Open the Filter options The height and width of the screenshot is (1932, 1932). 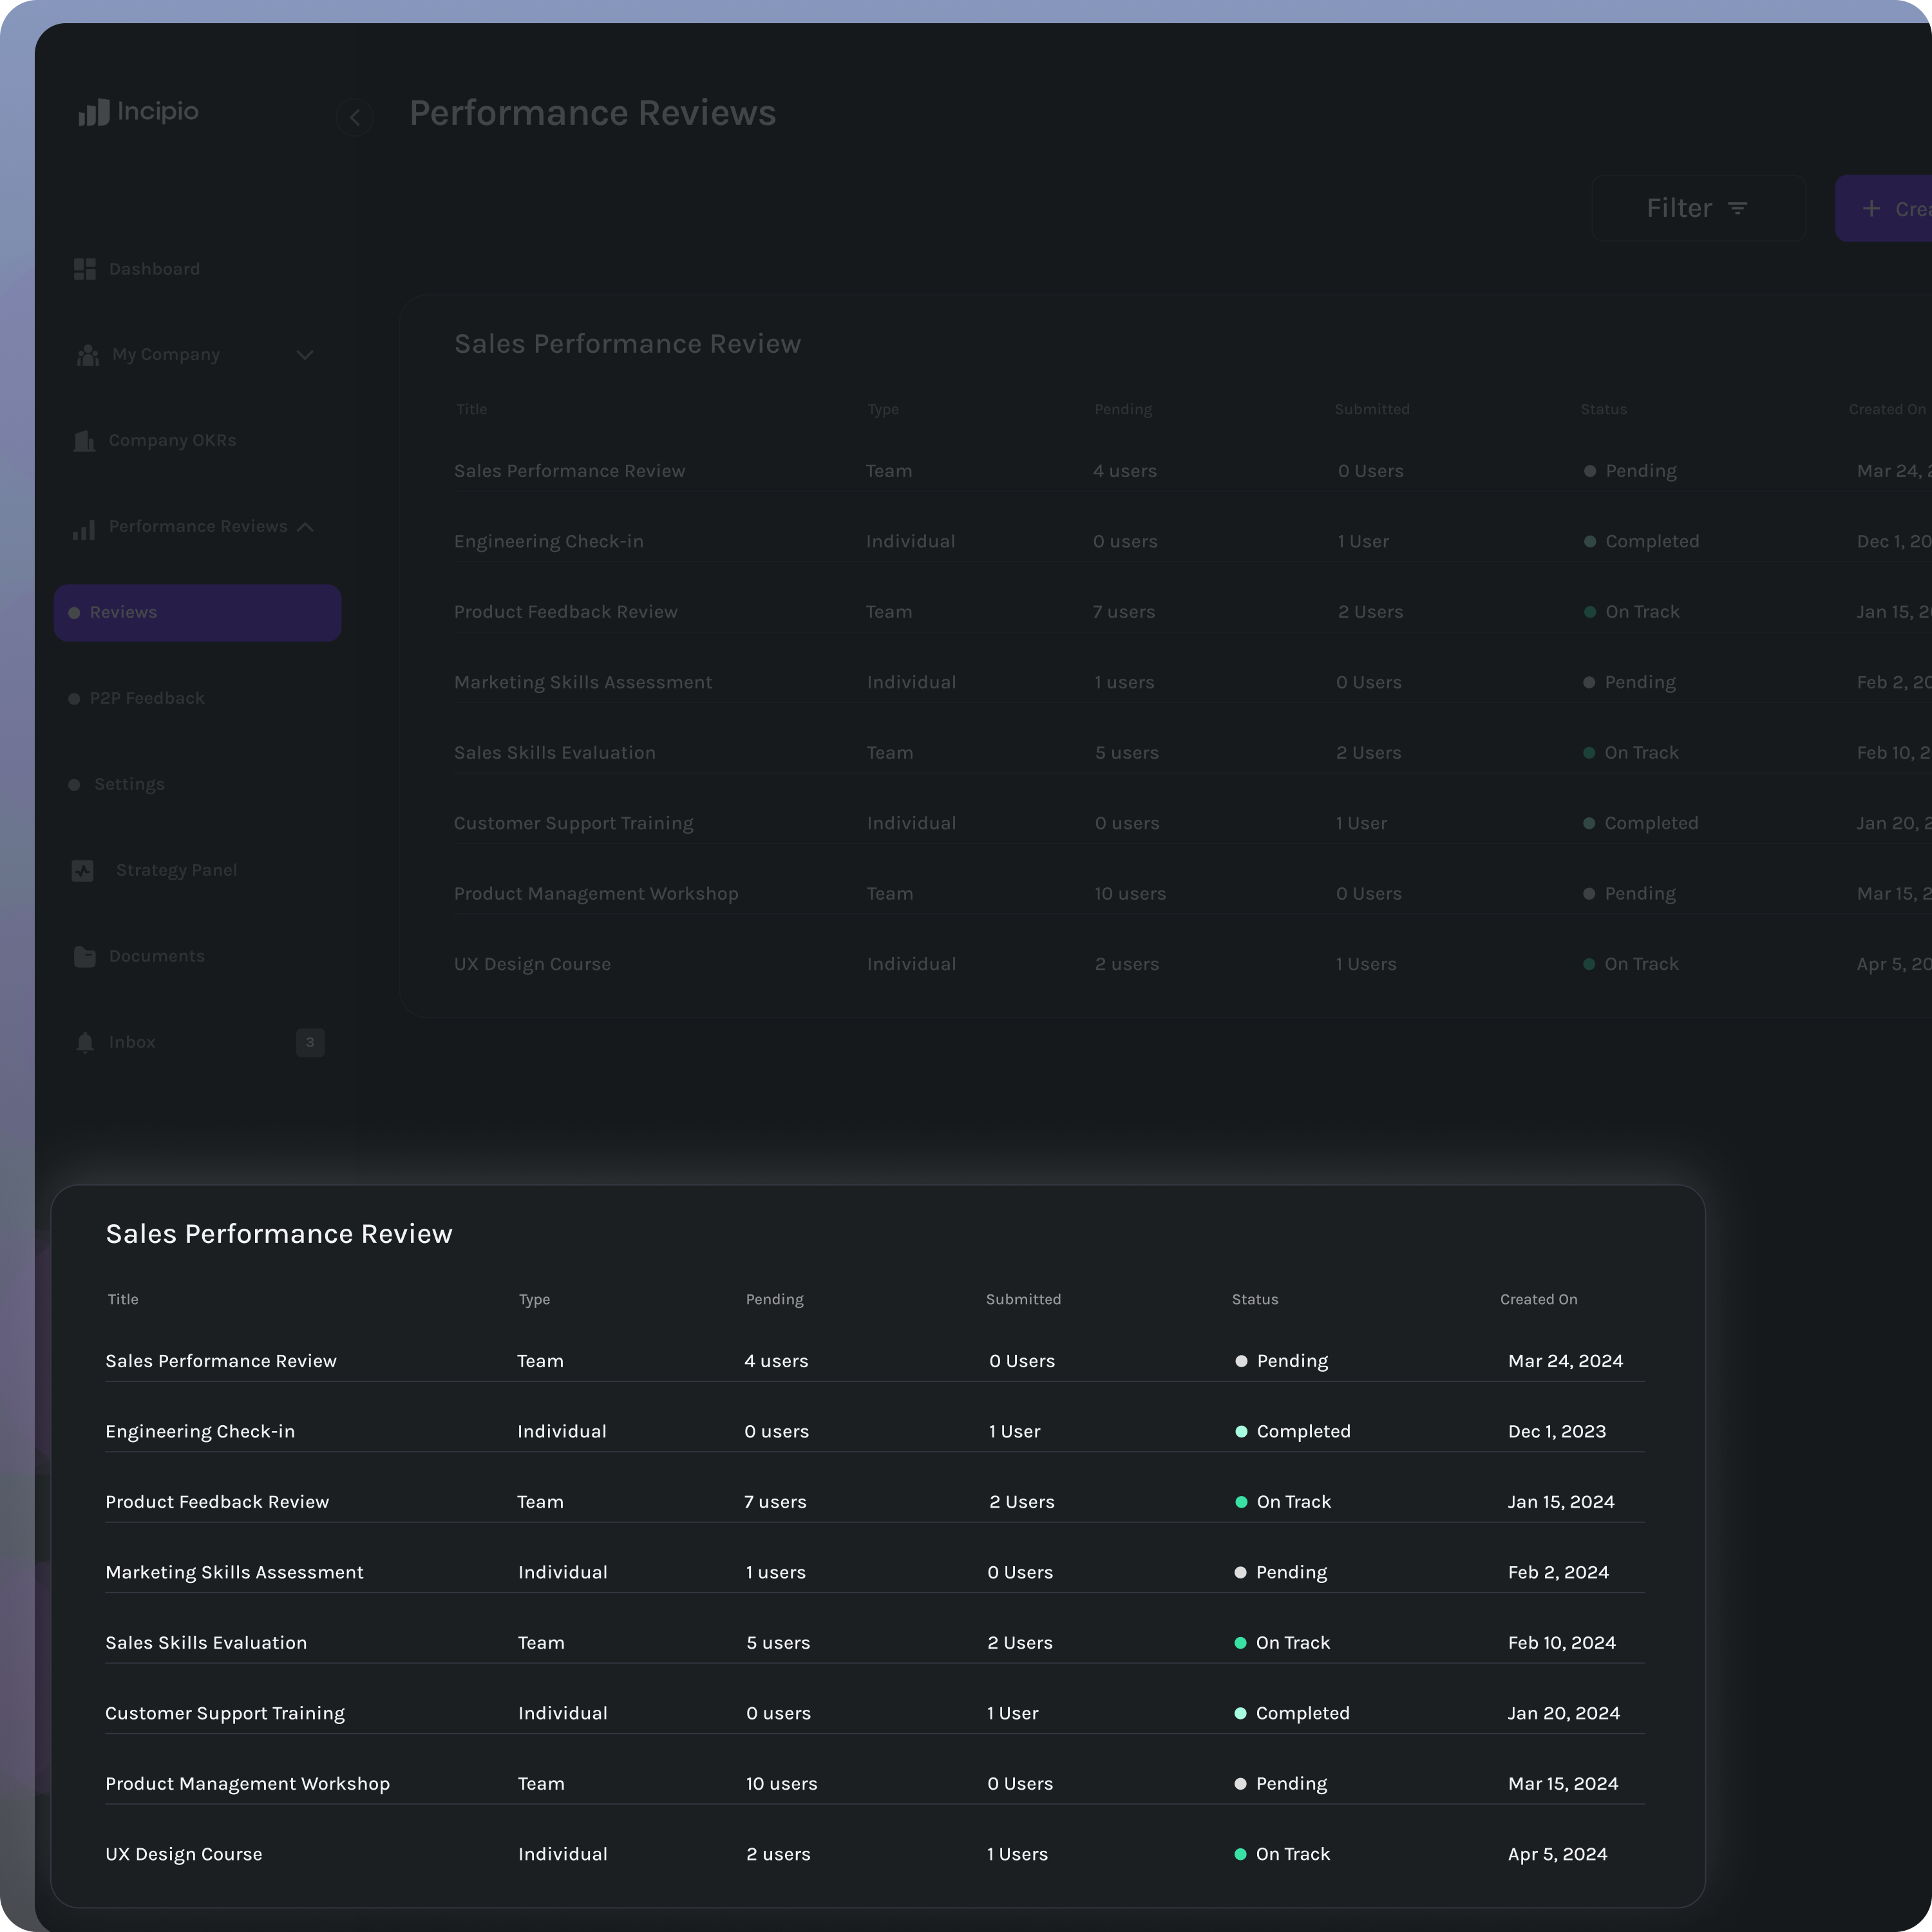(x=1698, y=207)
